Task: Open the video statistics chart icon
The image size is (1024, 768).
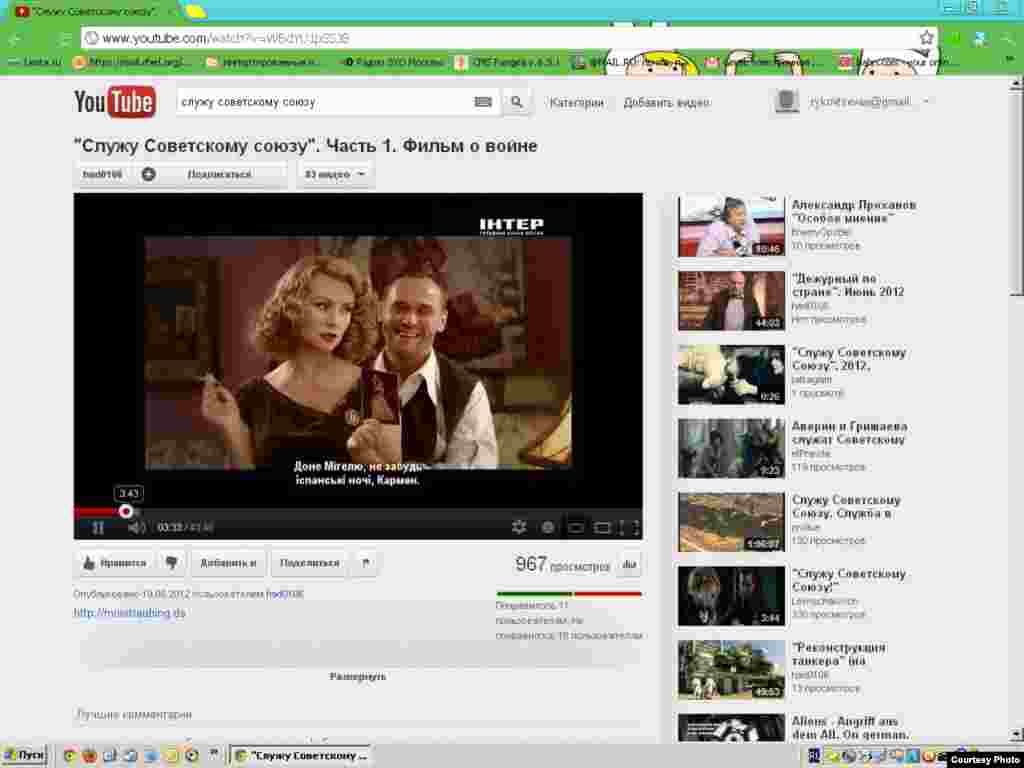Action: 629,564
